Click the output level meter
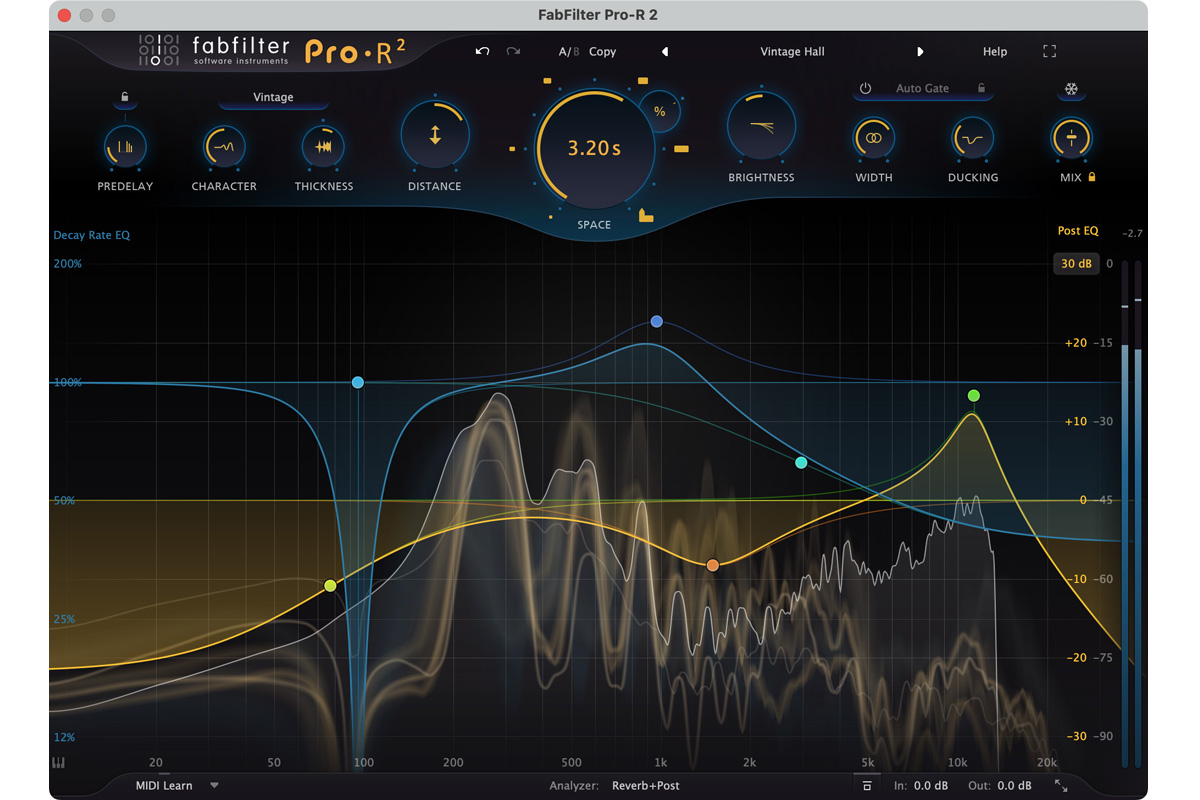The height and width of the screenshot is (800, 1200). tap(1131, 515)
